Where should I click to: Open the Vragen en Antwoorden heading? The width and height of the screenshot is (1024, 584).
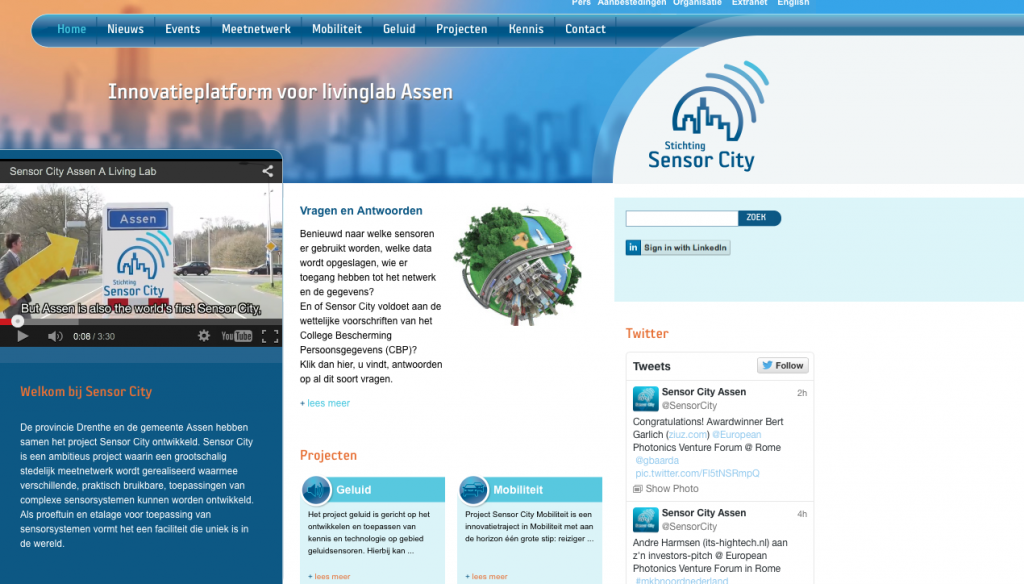point(361,210)
